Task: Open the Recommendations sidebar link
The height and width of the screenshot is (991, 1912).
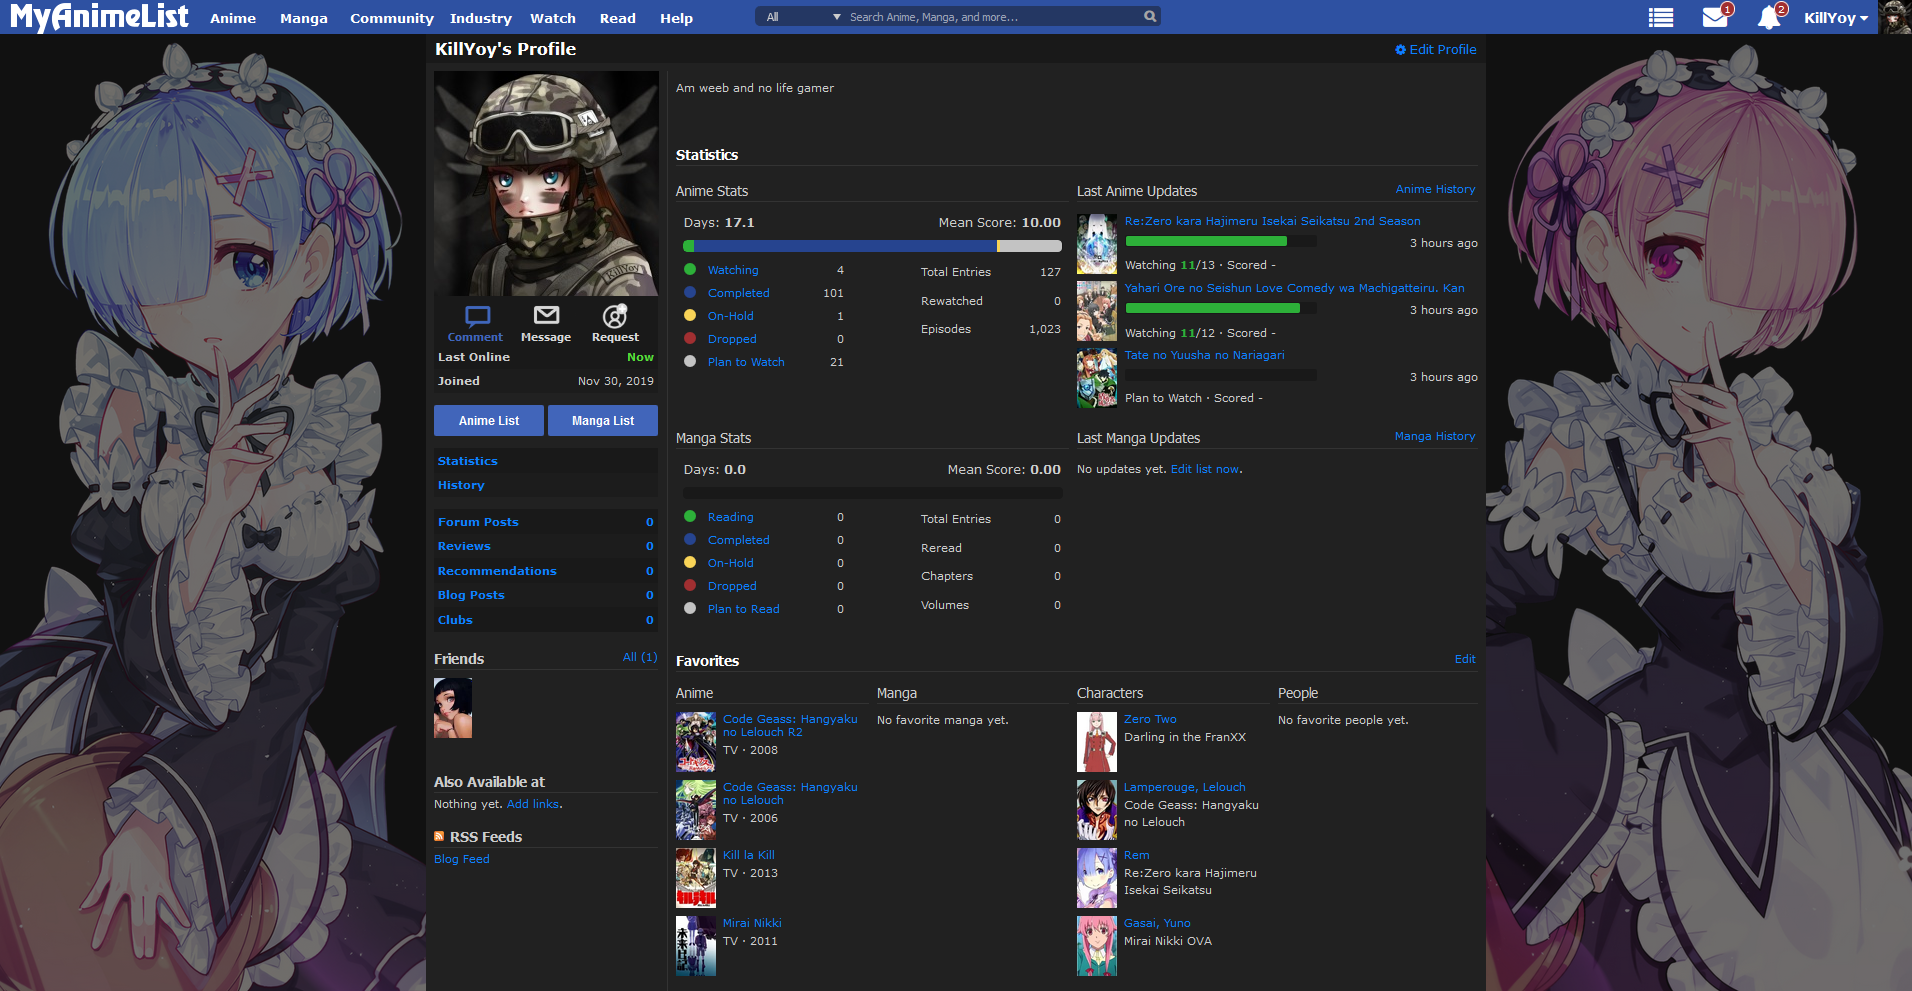Action: tap(497, 571)
